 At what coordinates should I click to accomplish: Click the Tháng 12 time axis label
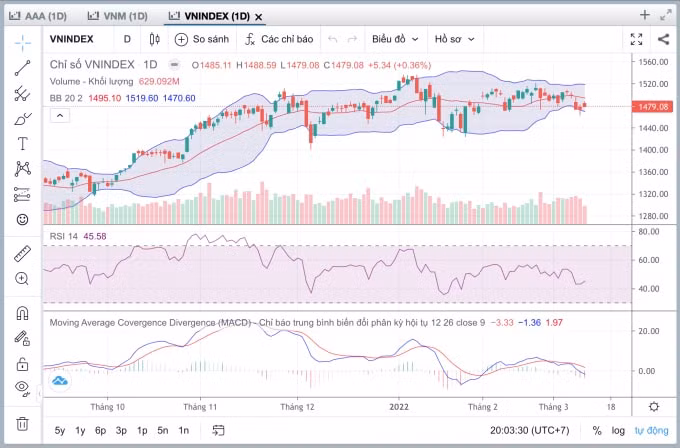tap(297, 407)
